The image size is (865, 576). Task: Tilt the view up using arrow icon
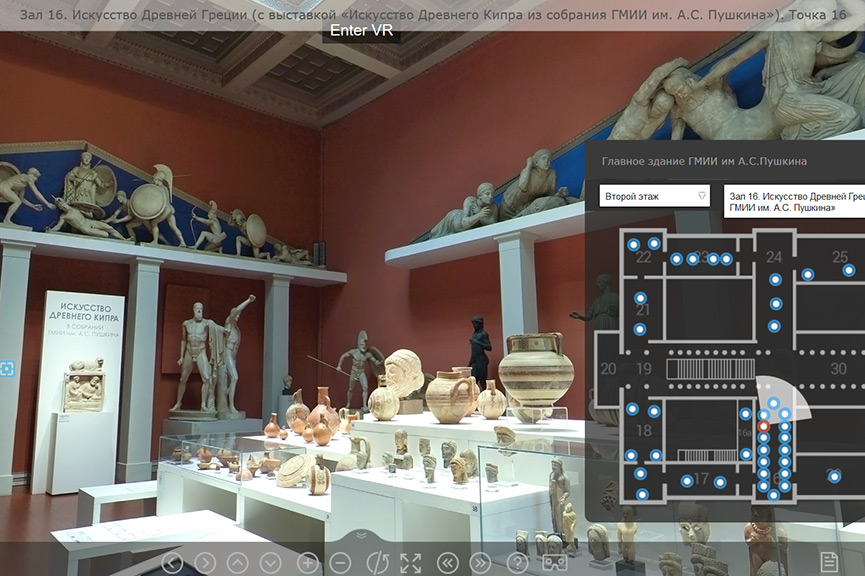click(x=238, y=563)
